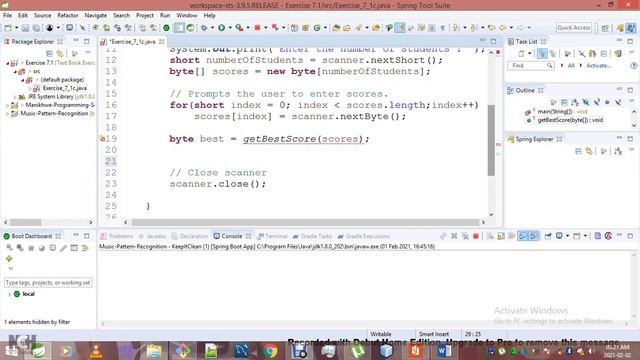640x360 pixels.
Task: Click the help question icon in Task List
Action: (633, 65)
